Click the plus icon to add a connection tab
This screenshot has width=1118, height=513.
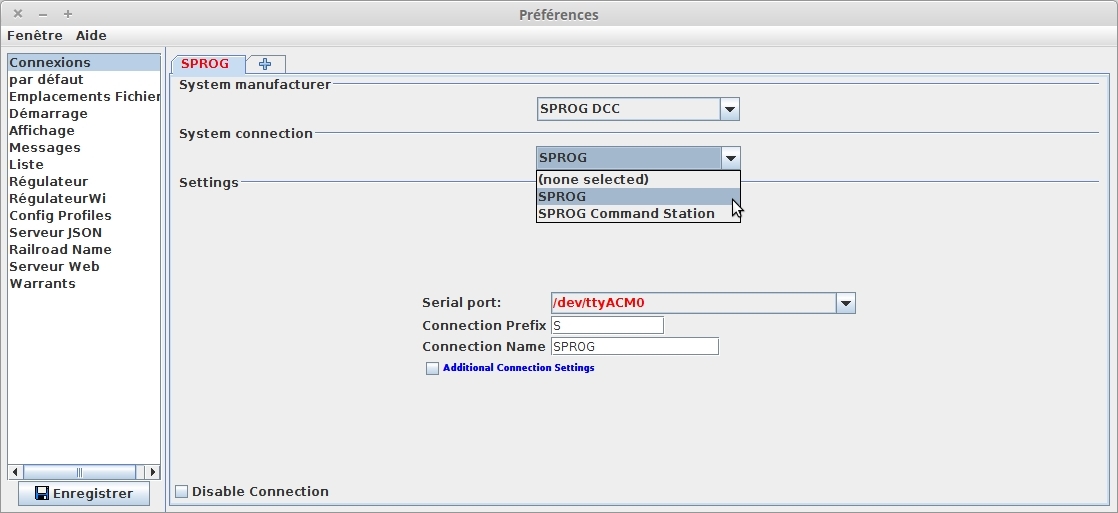click(265, 64)
